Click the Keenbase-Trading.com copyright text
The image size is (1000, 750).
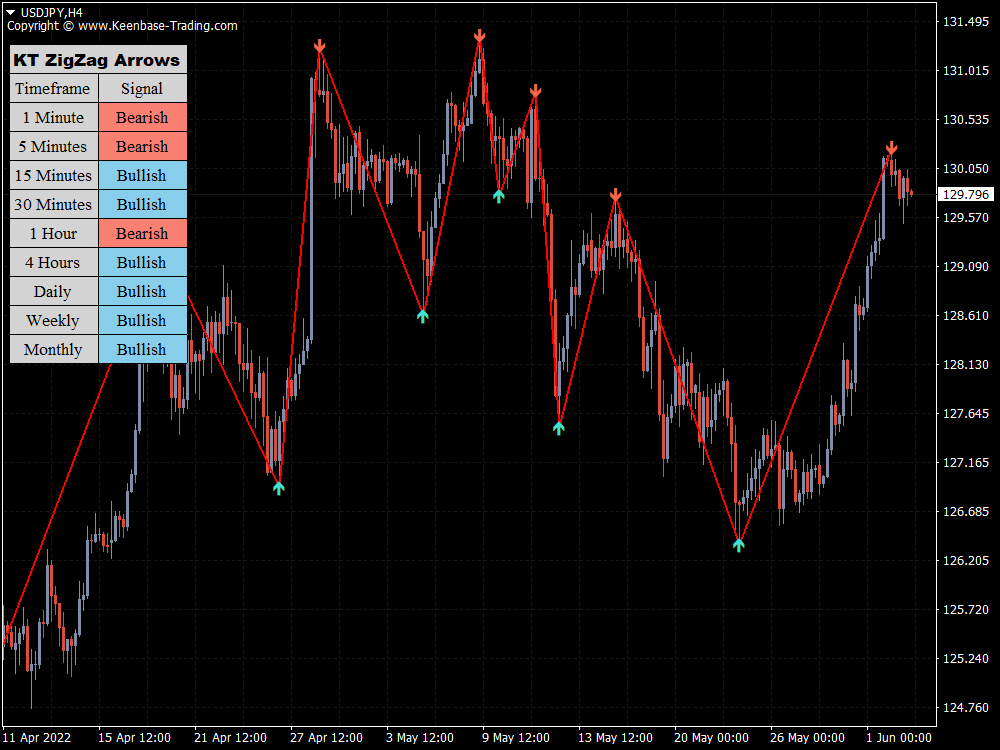coord(122,26)
